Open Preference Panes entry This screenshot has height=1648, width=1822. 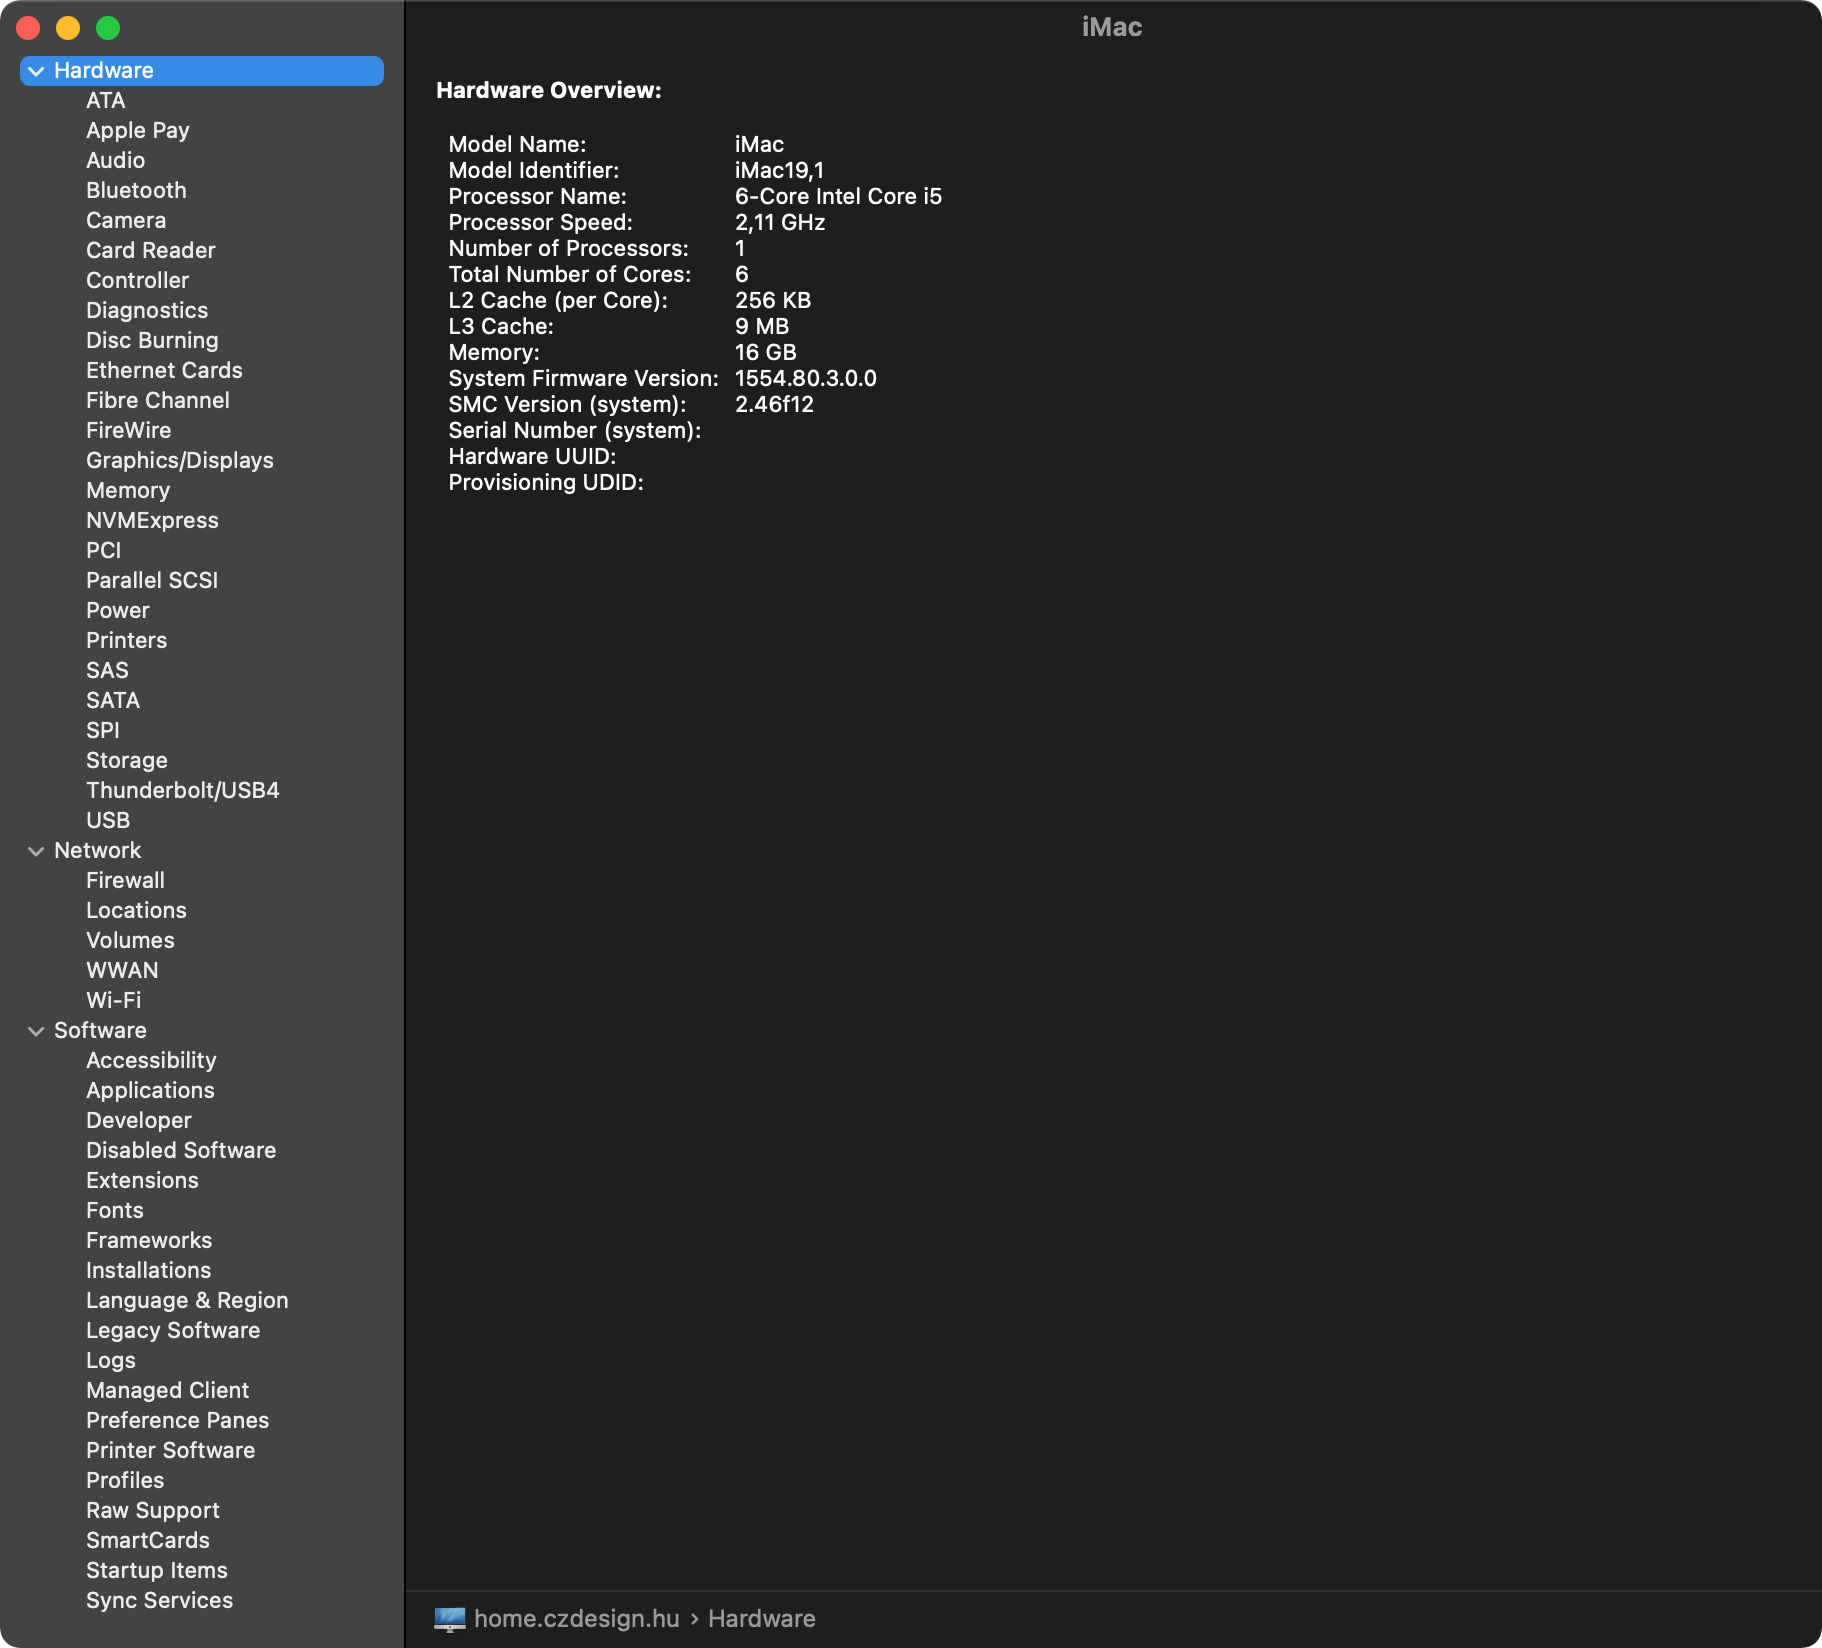click(x=177, y=1421)
